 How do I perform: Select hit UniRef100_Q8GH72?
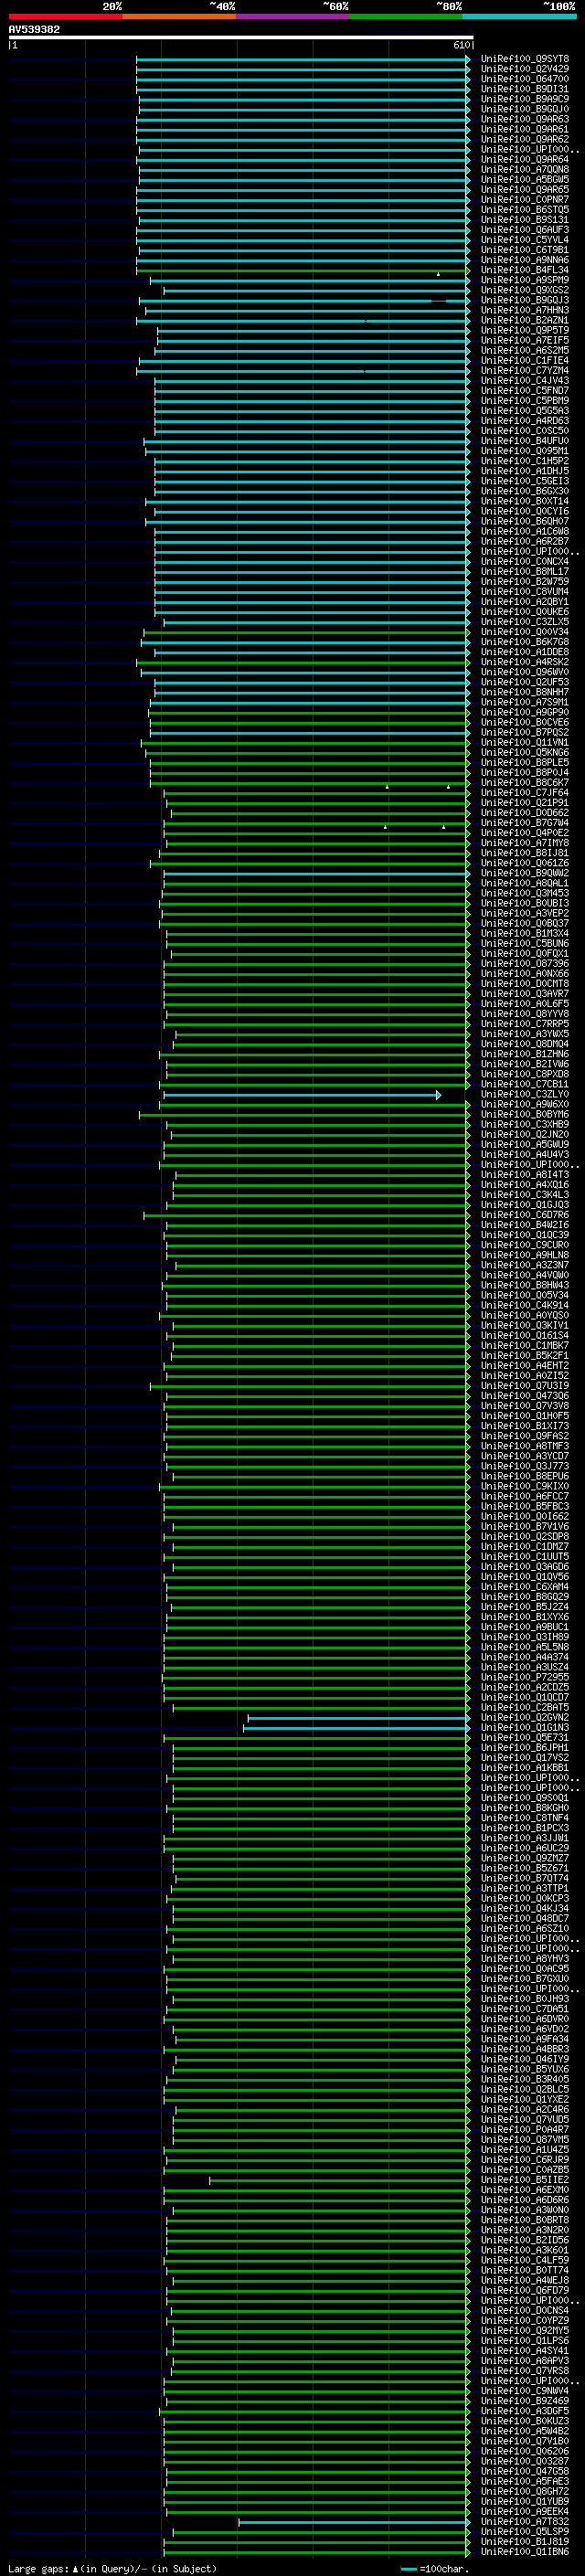coord(525,2492)
